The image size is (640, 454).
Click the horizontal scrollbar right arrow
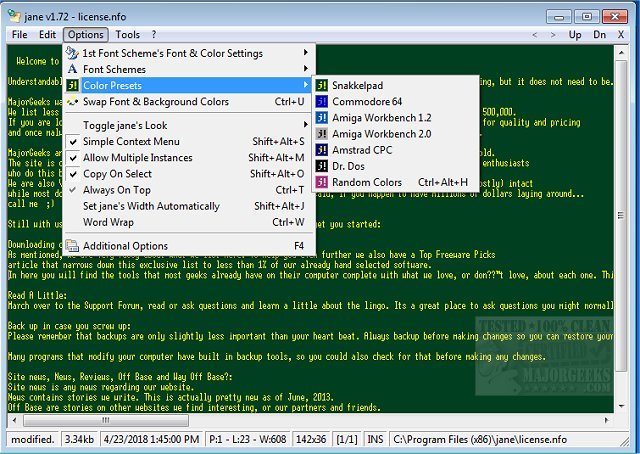point(607,420)
